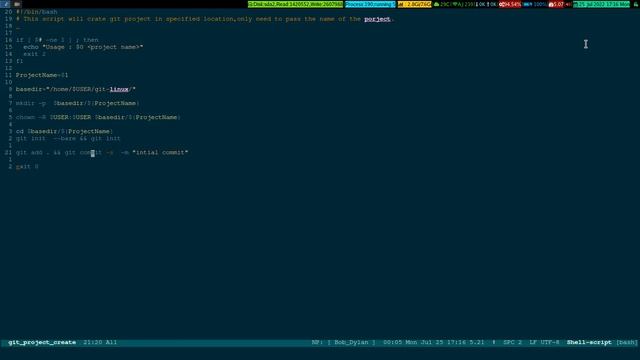
Task: Select the Bob_Dylan now-playing entry in modeline
Action: pyautogui.click(x=351, y=342)
